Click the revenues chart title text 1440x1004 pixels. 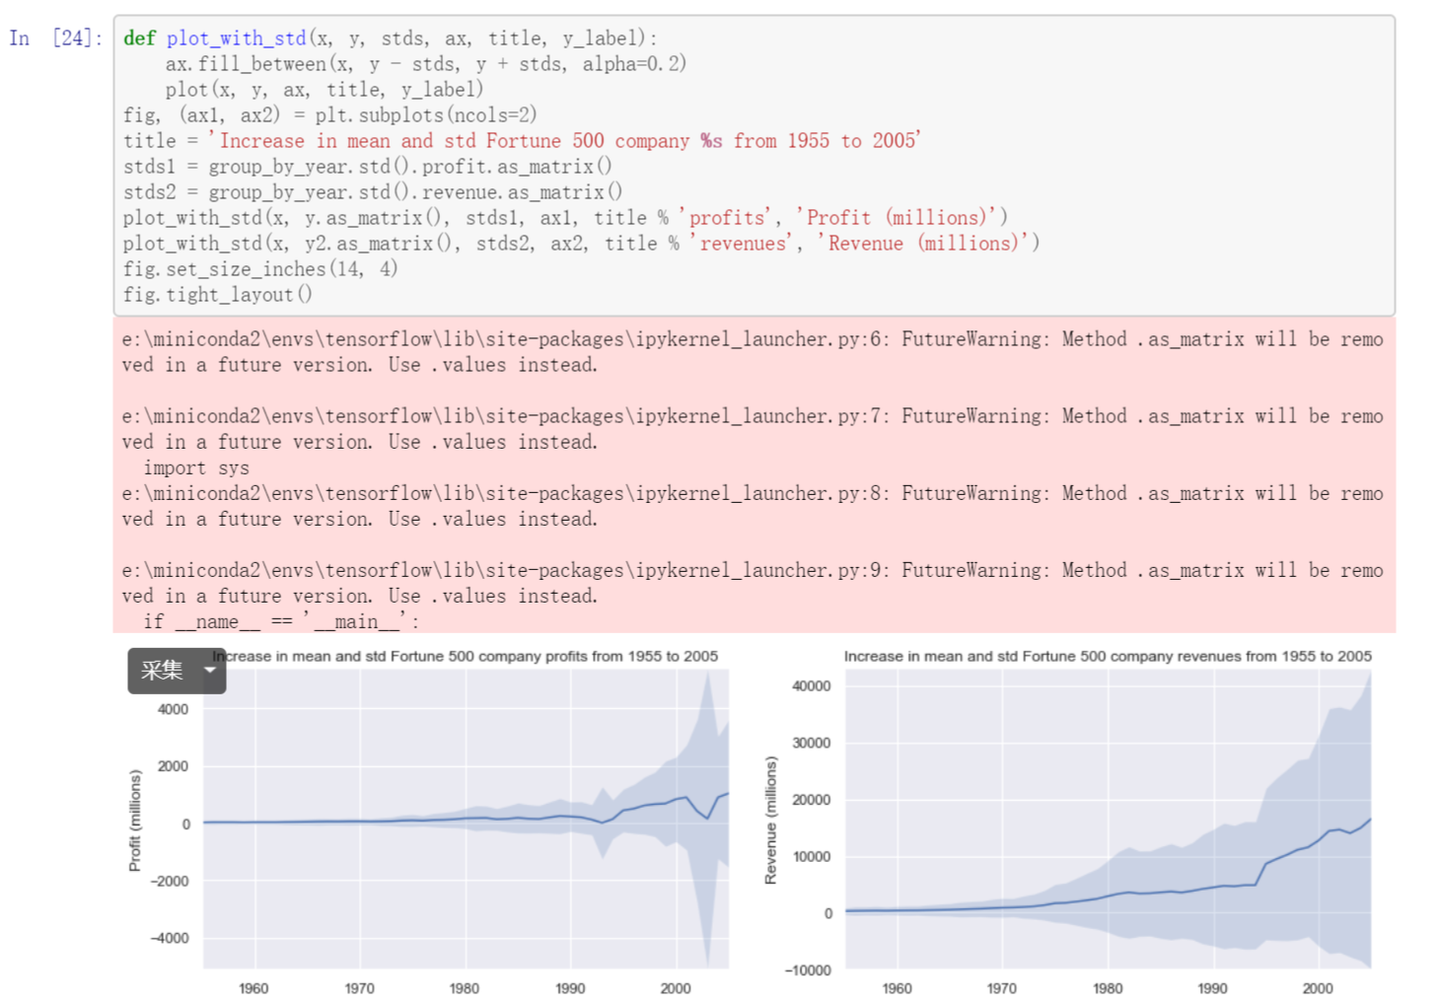coord(1108,656)
